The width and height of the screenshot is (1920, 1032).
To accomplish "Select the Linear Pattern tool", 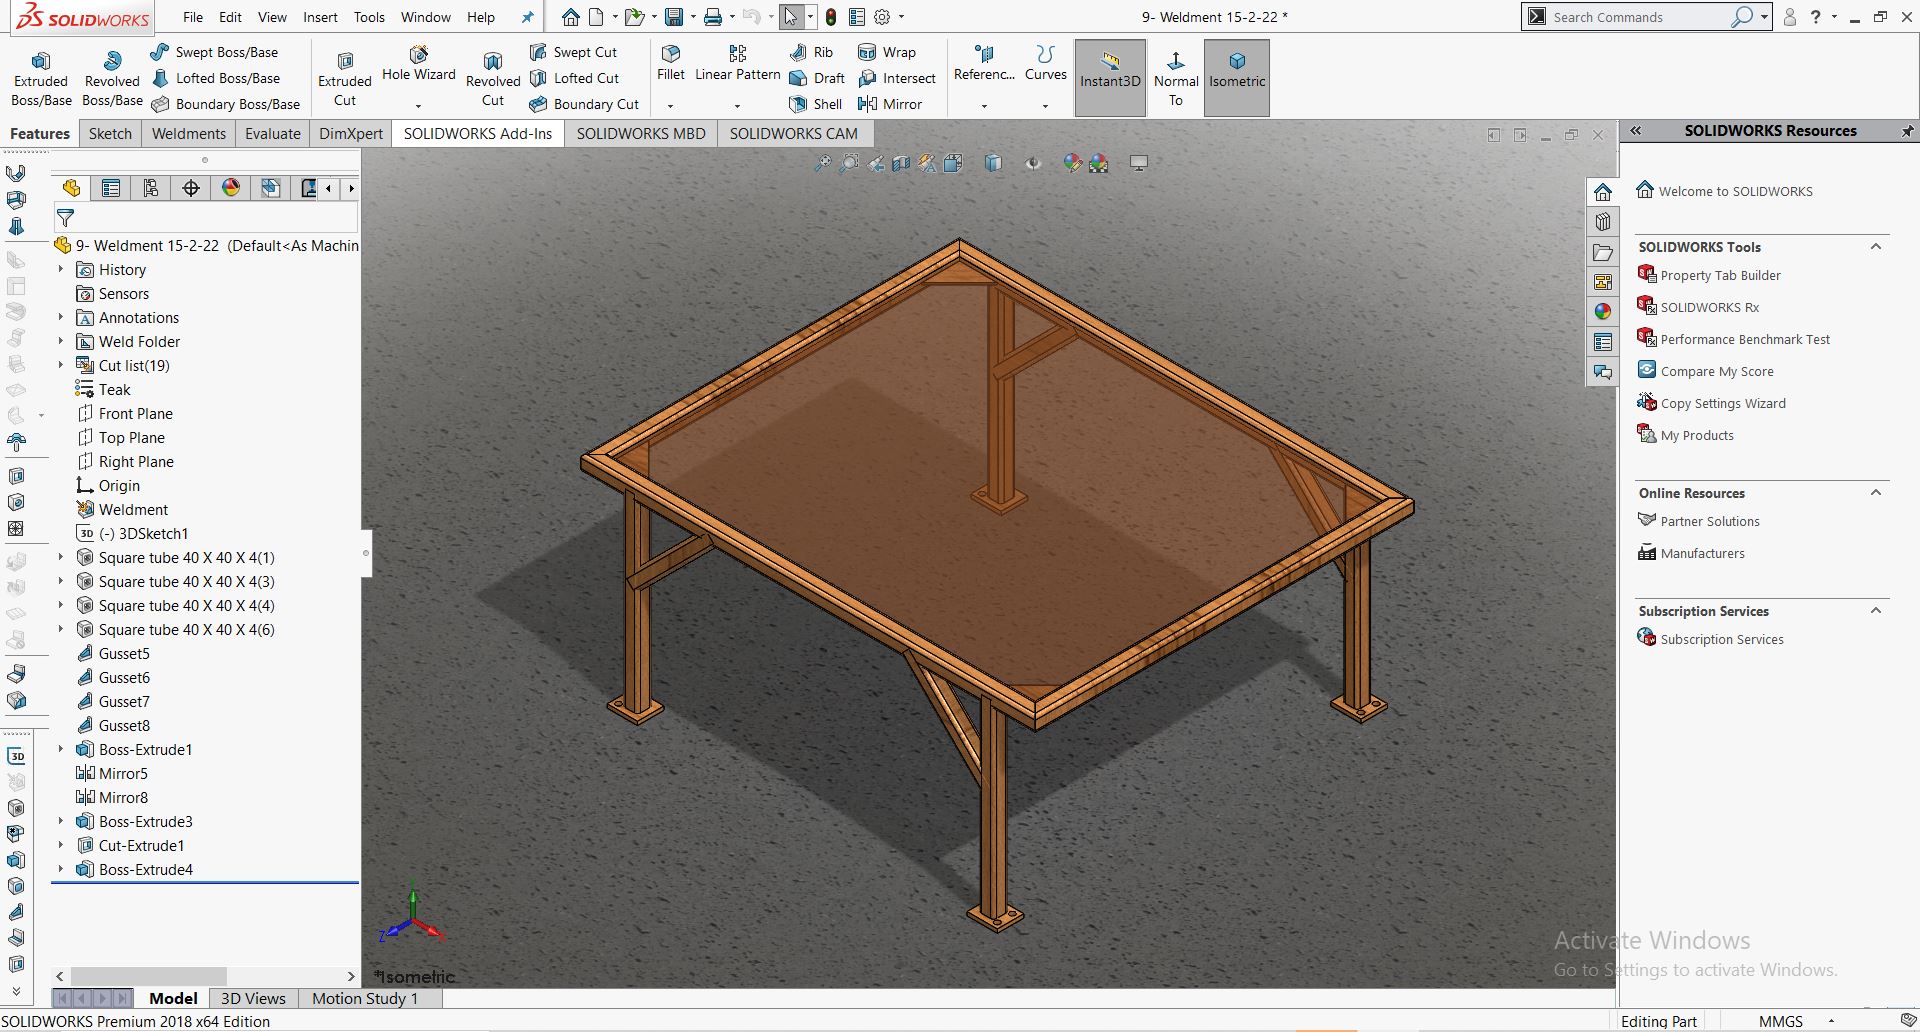I will coord(737,63).
